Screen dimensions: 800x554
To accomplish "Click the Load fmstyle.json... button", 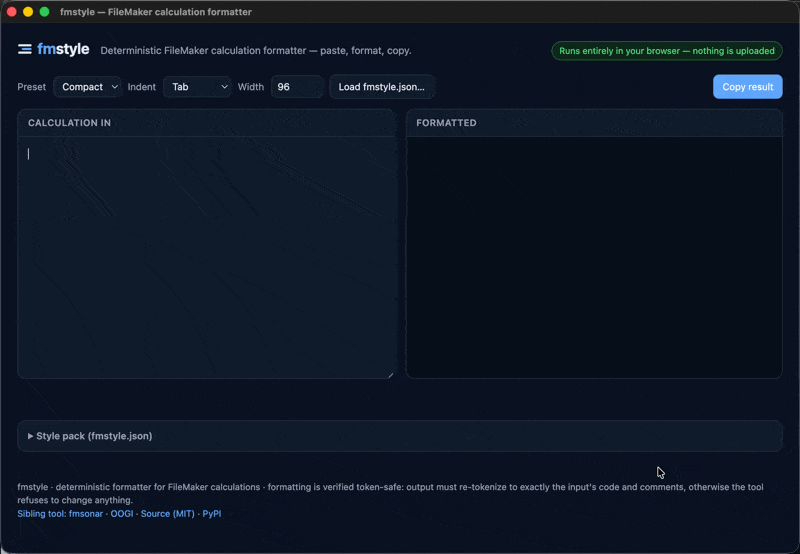I will [x=382, y=87].
